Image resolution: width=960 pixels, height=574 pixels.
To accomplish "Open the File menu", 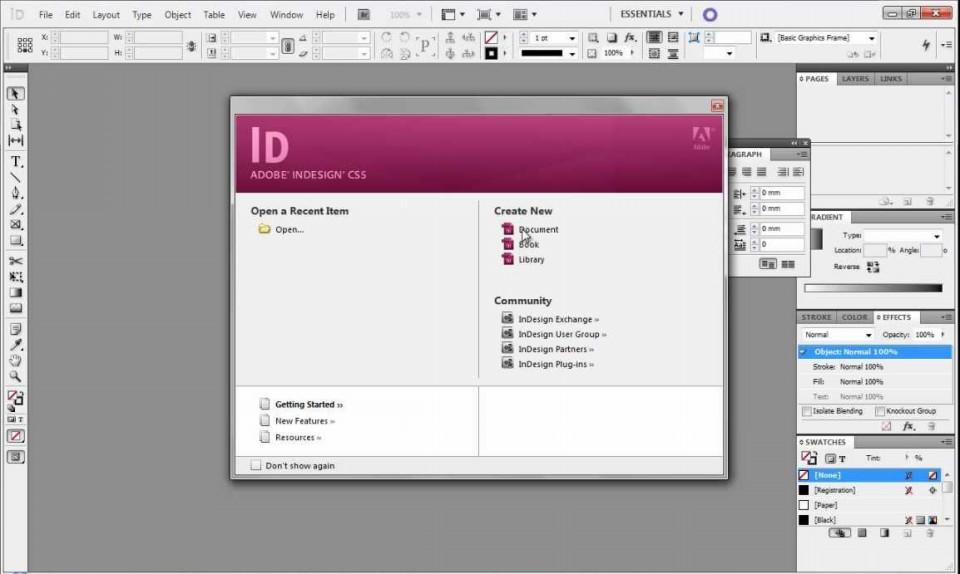I will 45,14.
